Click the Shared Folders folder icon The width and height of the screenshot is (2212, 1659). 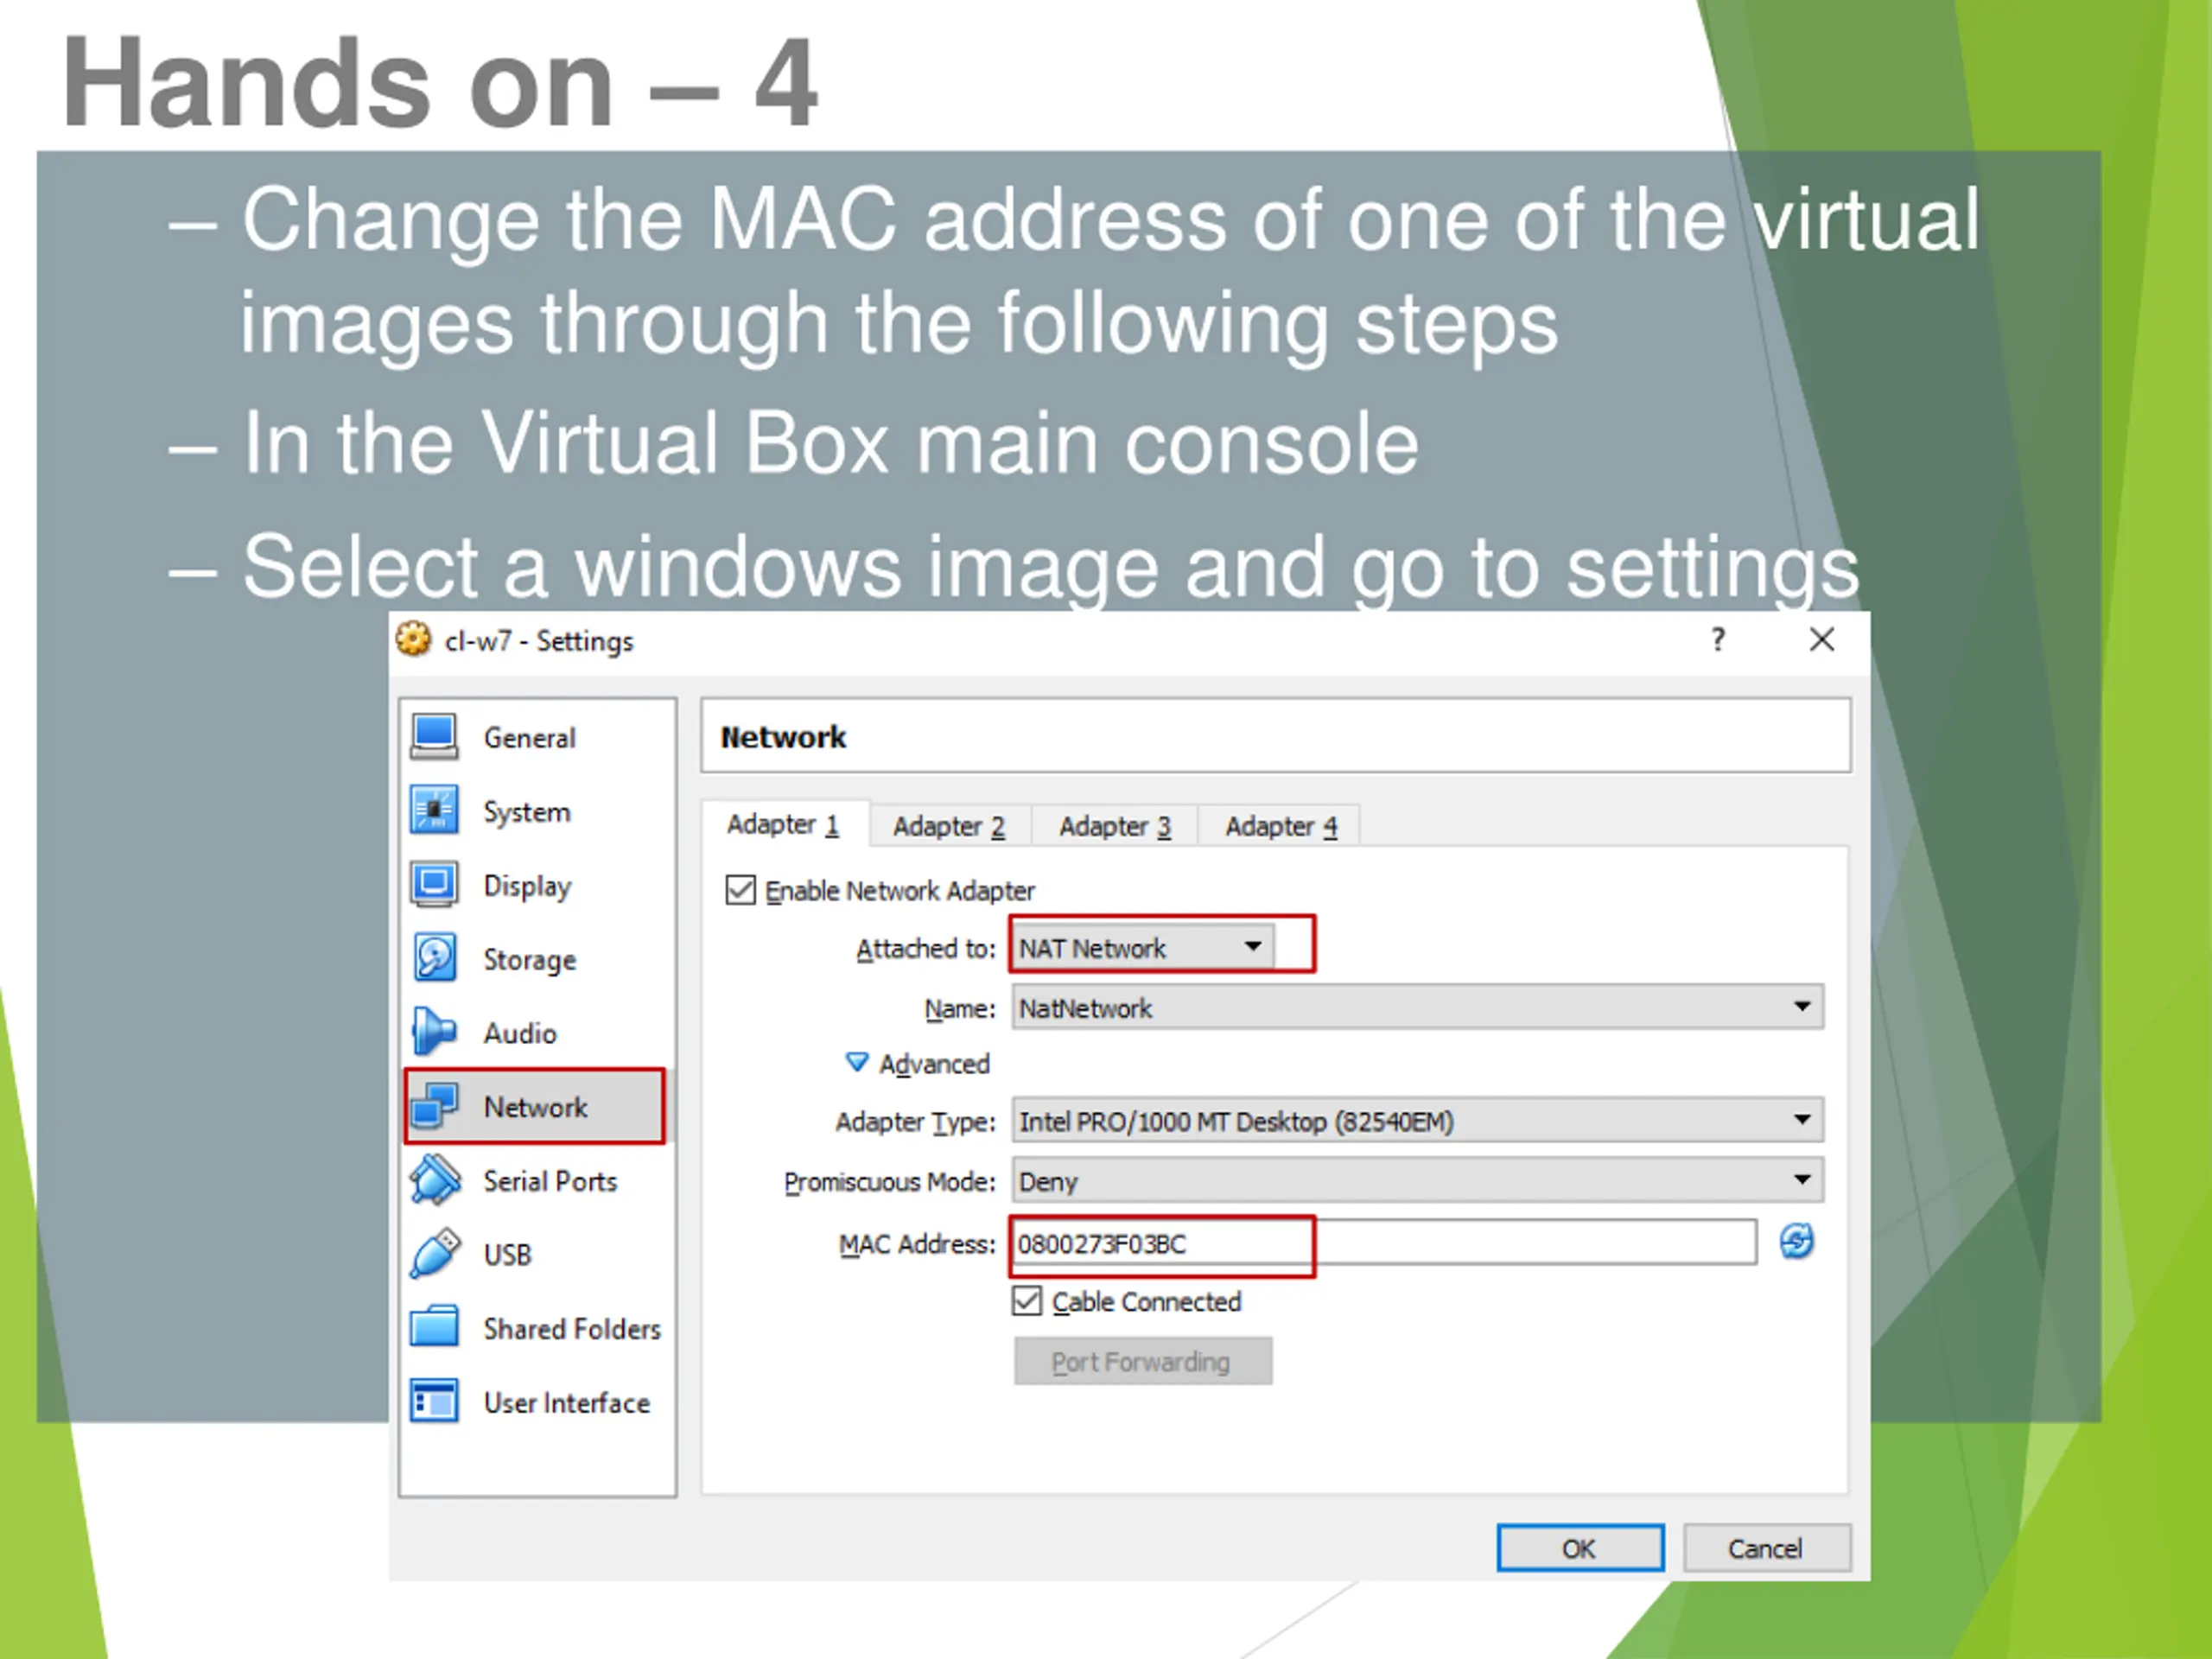434,1327
